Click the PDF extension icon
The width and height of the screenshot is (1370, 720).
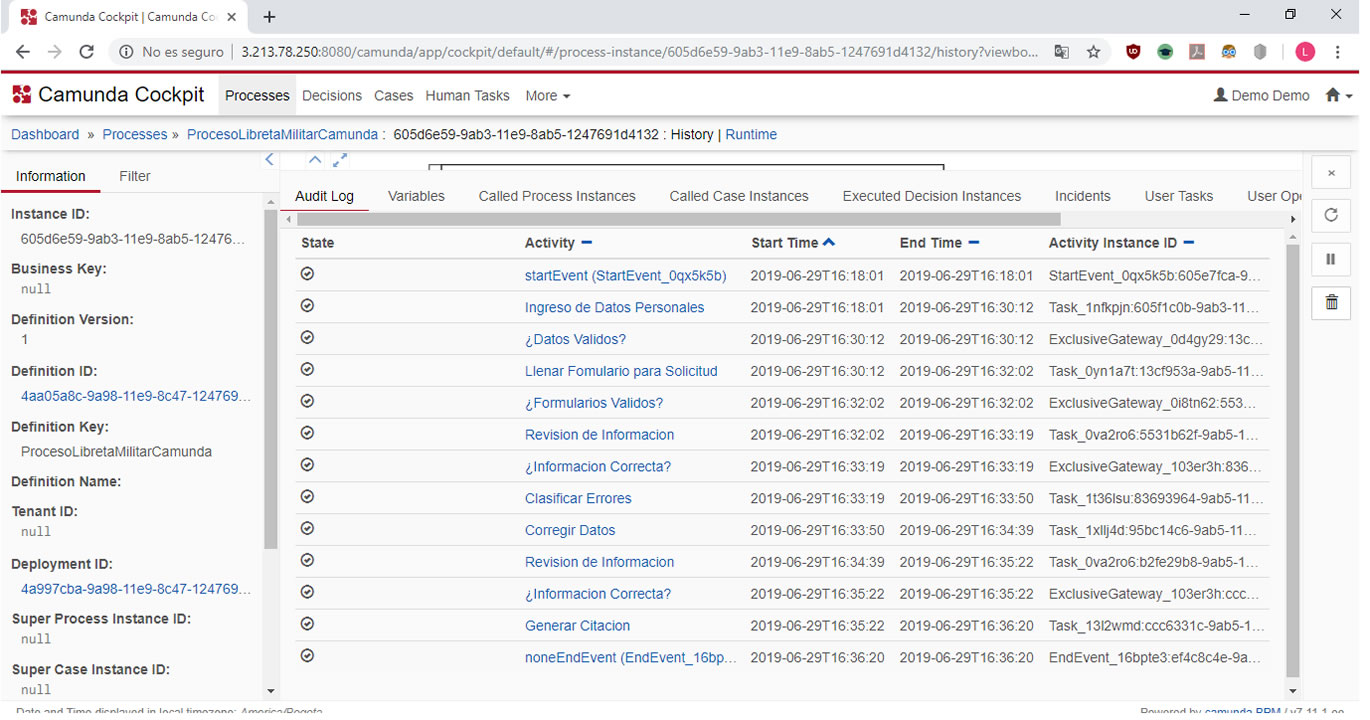pos(1196,52)
